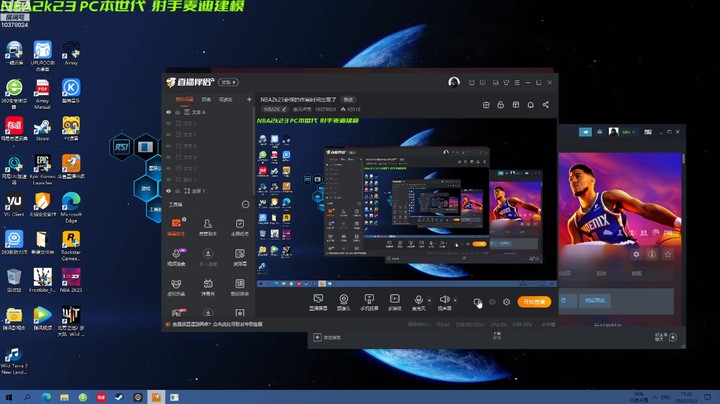Expand the speaker options arrow
Image resolution: width=720 pixels, height=404 pixels.
[x=455, y=300]
